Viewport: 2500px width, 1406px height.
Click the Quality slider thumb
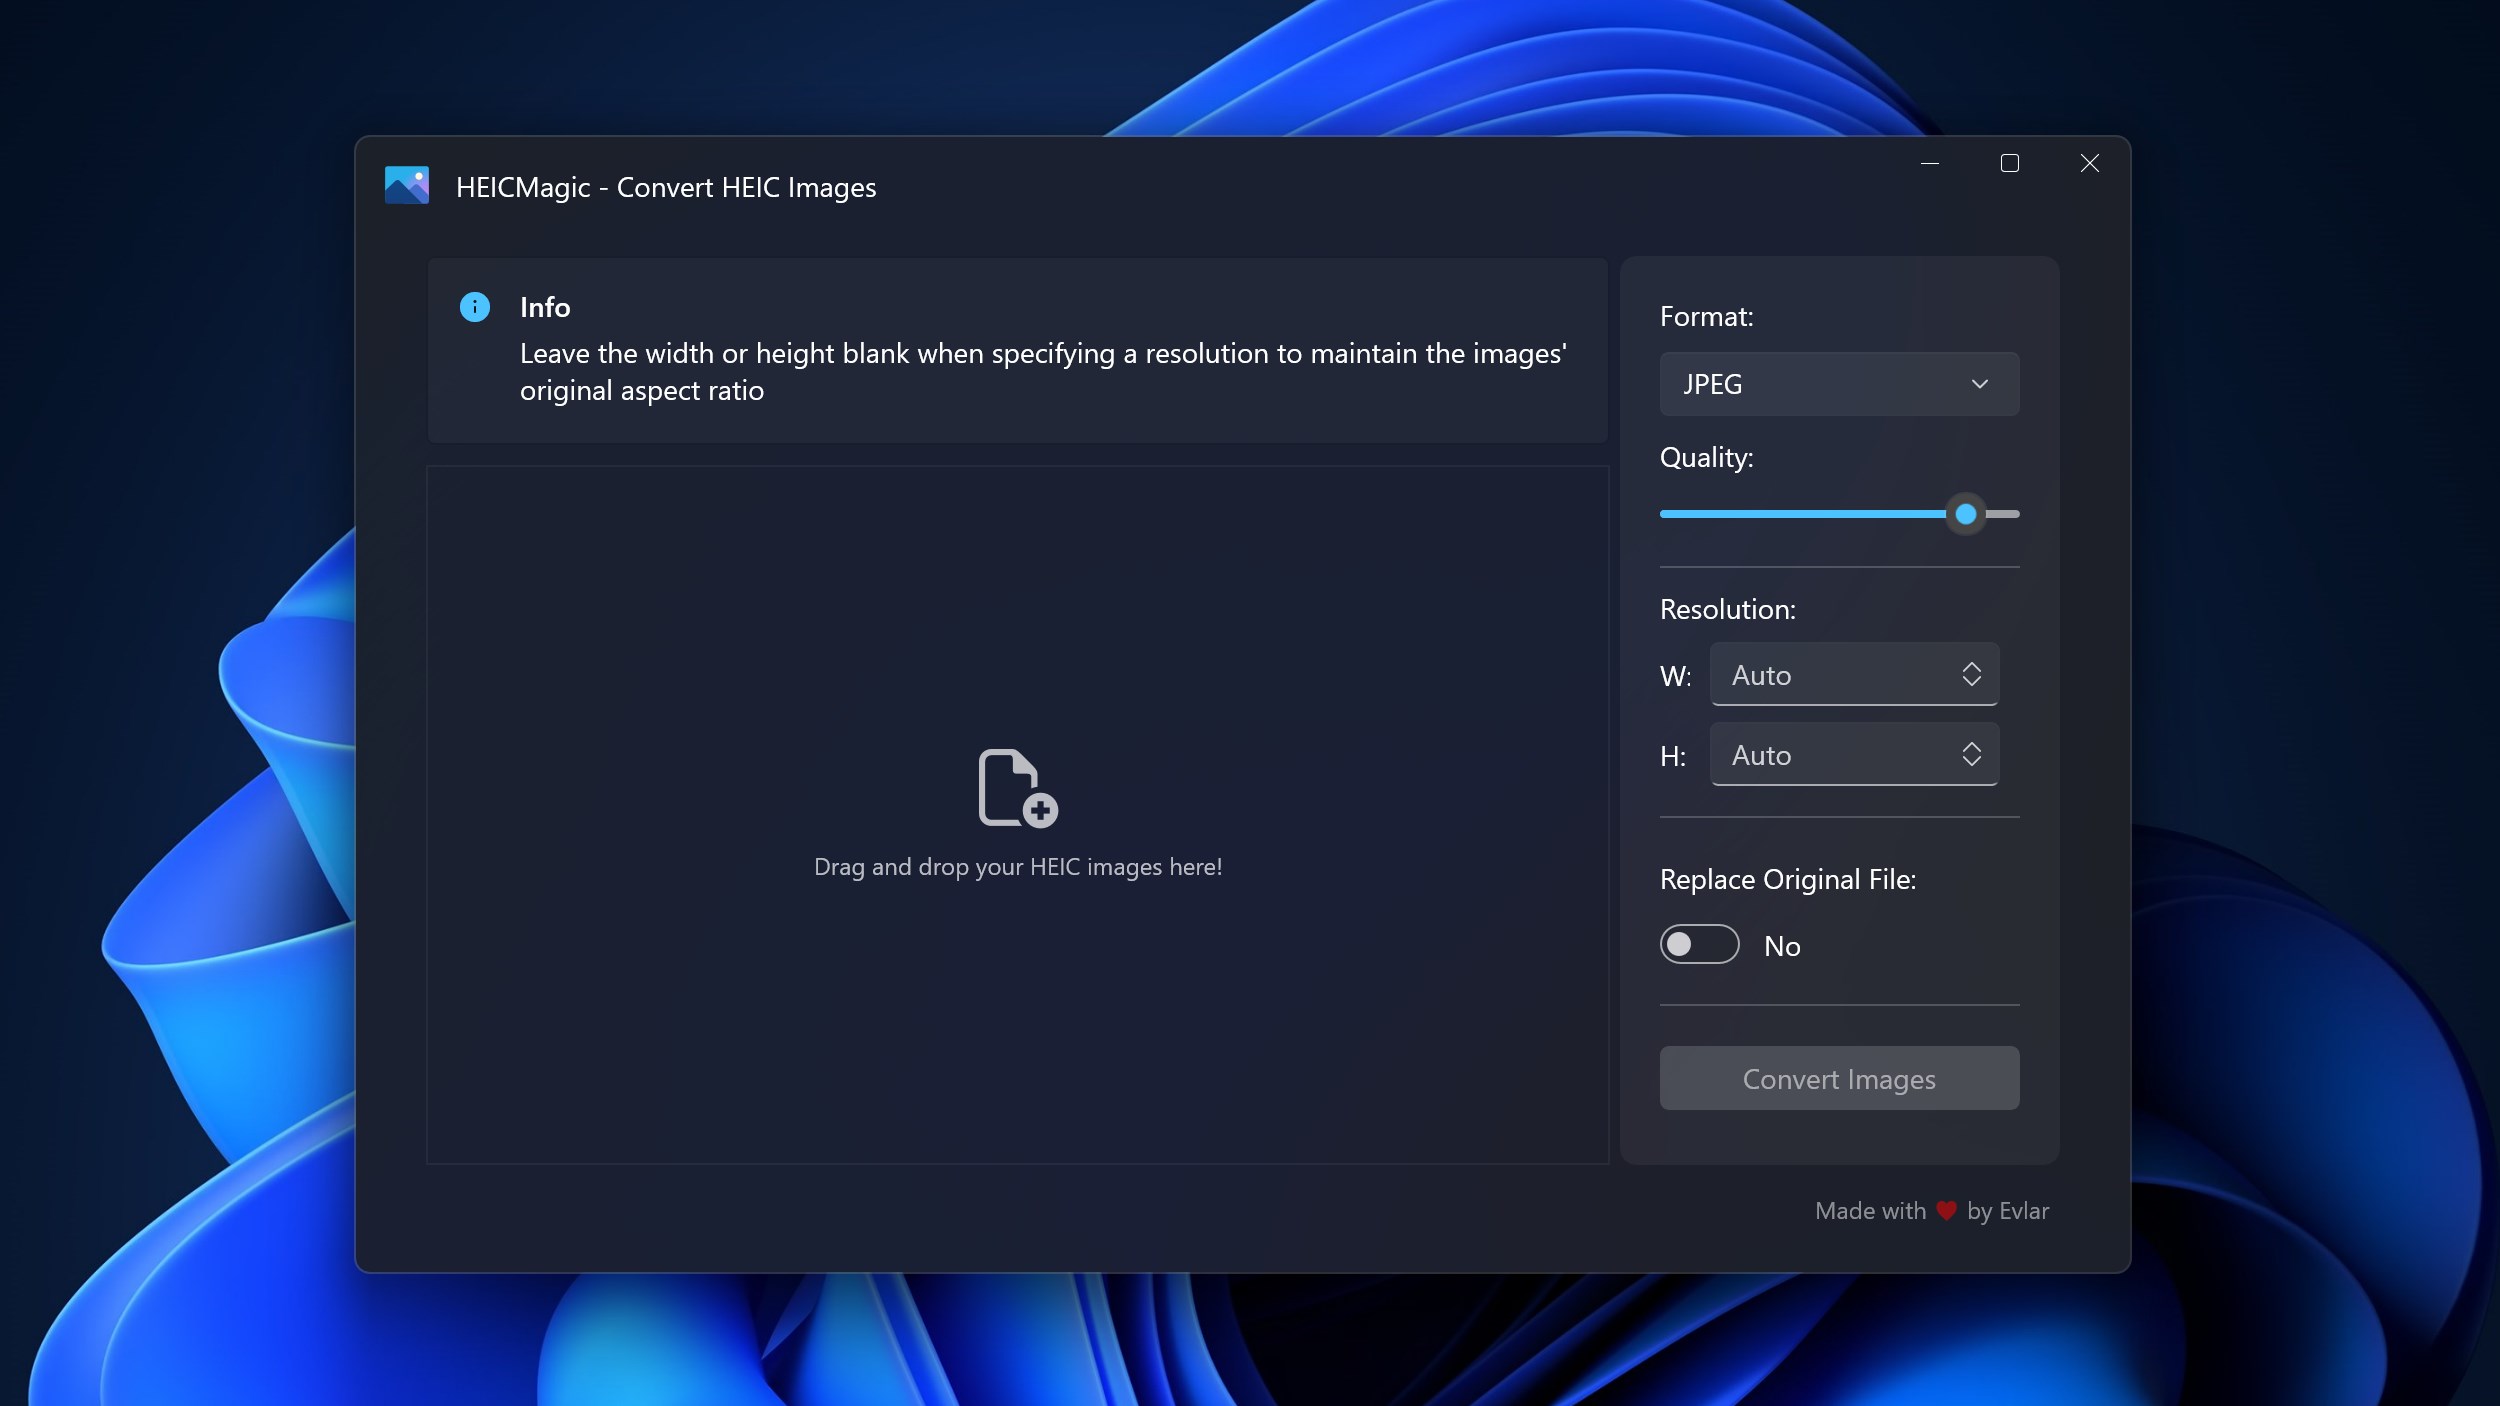coord(1966,514)
